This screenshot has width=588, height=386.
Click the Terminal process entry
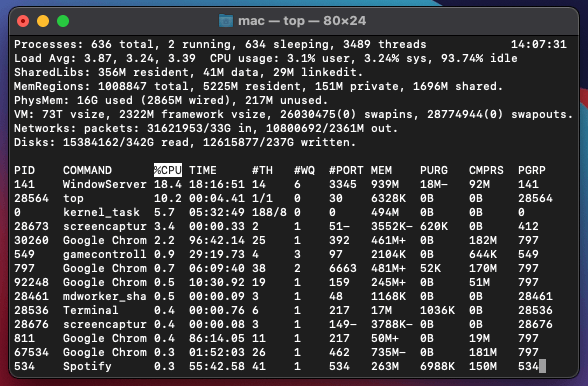[90, 310]
